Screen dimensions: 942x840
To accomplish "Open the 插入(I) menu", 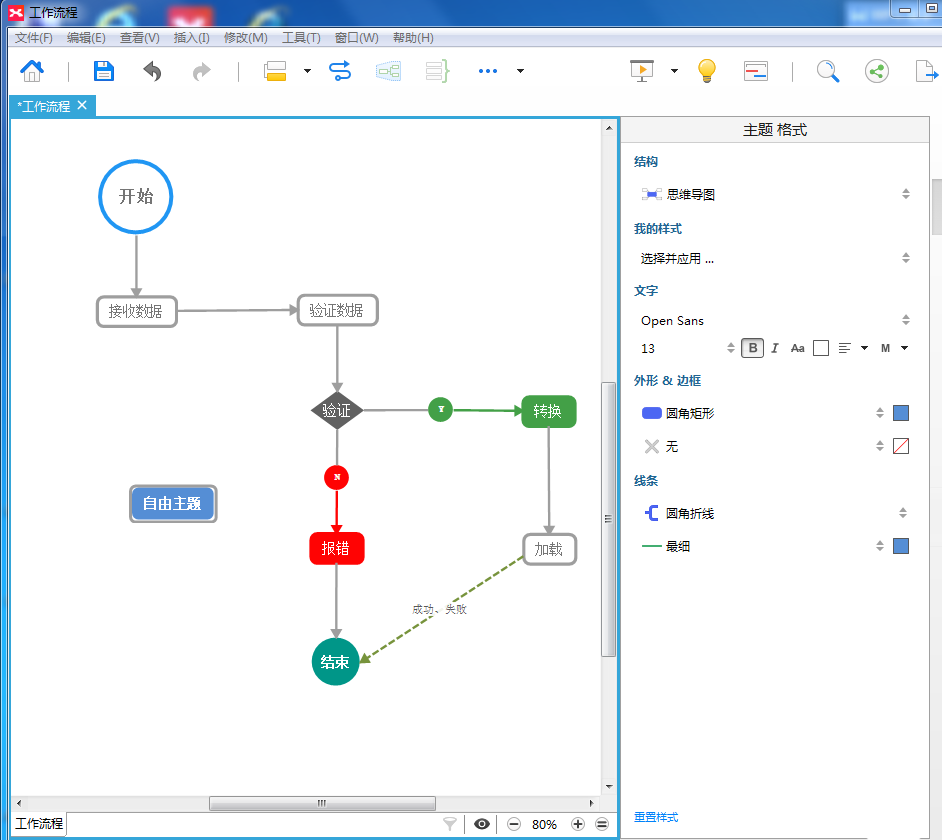I will click(x=191, y=38).
